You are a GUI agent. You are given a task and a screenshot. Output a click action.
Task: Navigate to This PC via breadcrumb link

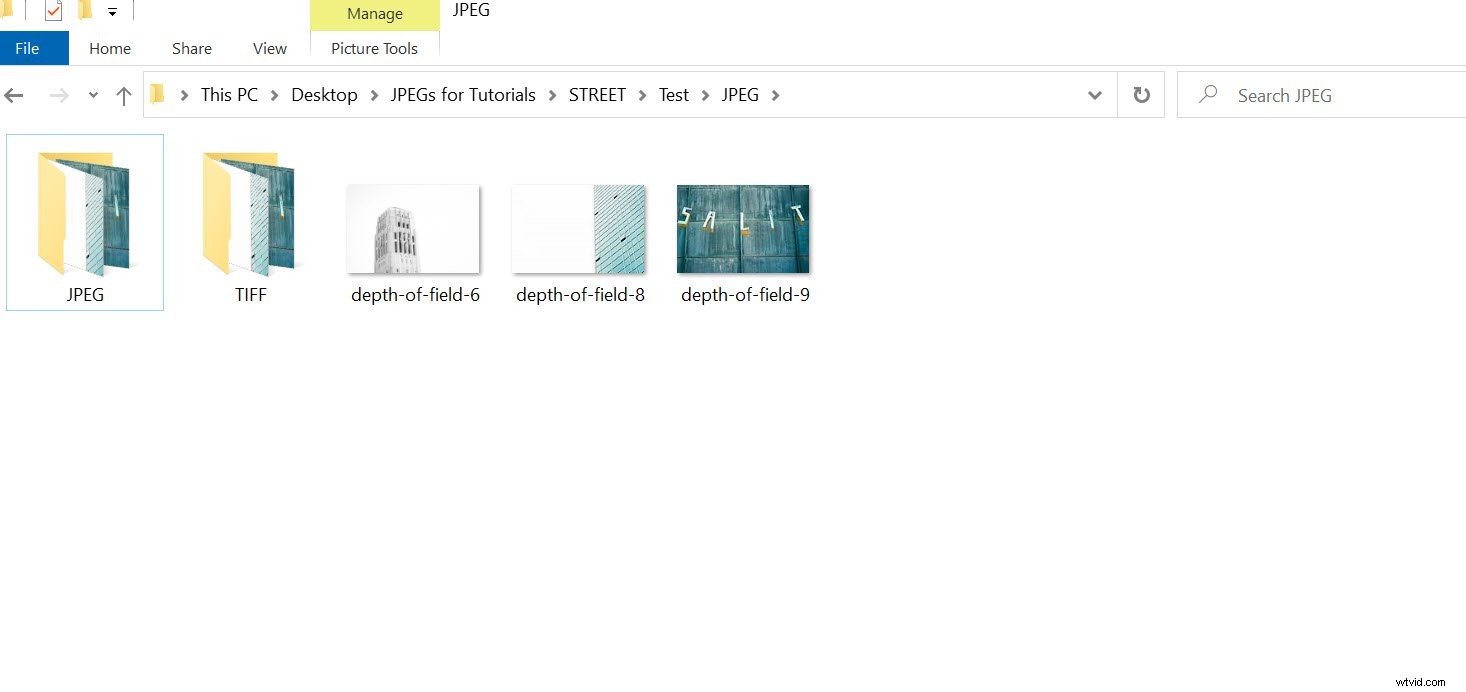(x=229, y=94)
